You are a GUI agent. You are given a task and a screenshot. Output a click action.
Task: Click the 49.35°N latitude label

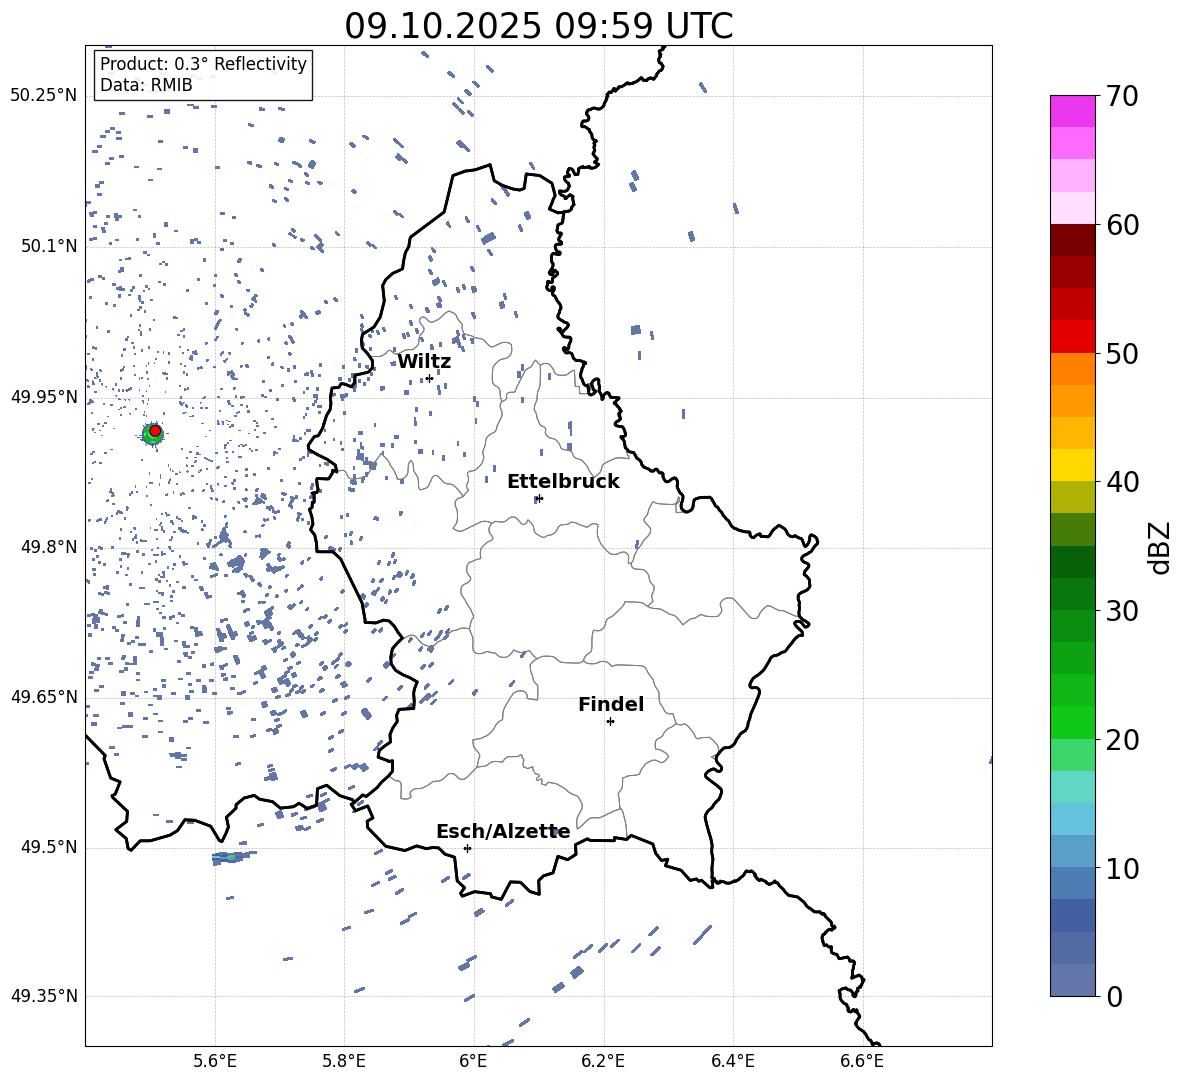44,996
